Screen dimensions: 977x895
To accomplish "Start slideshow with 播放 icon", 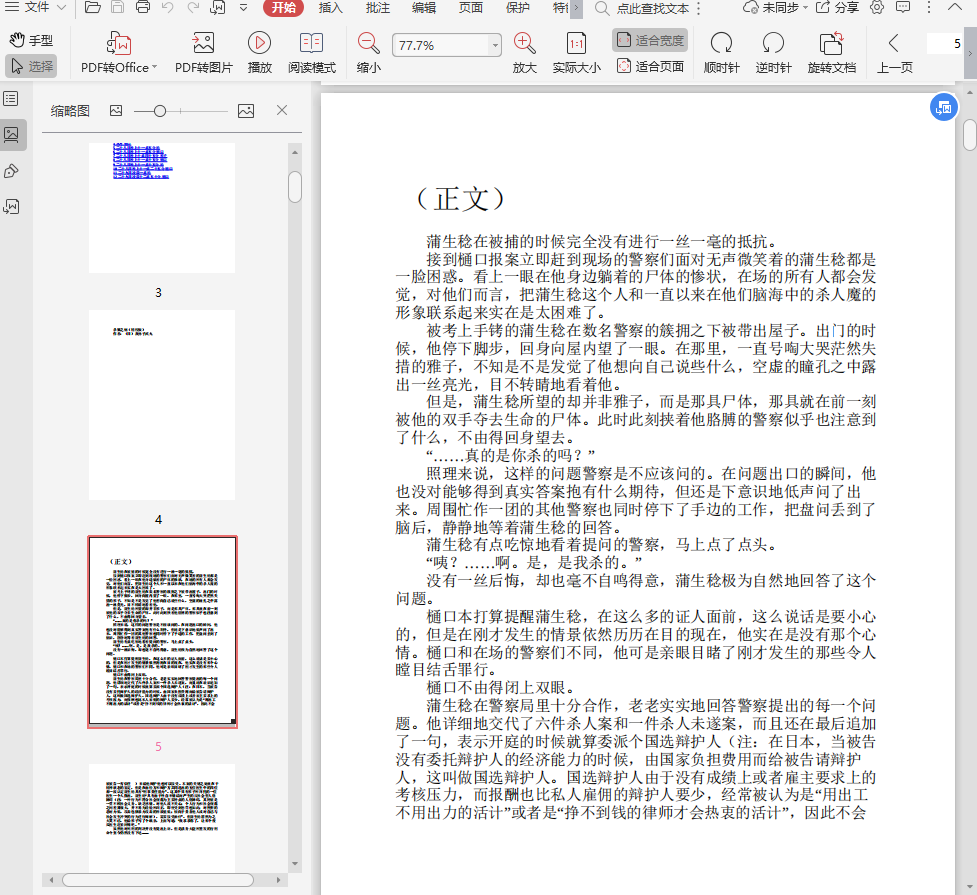I will click(259, 44).
